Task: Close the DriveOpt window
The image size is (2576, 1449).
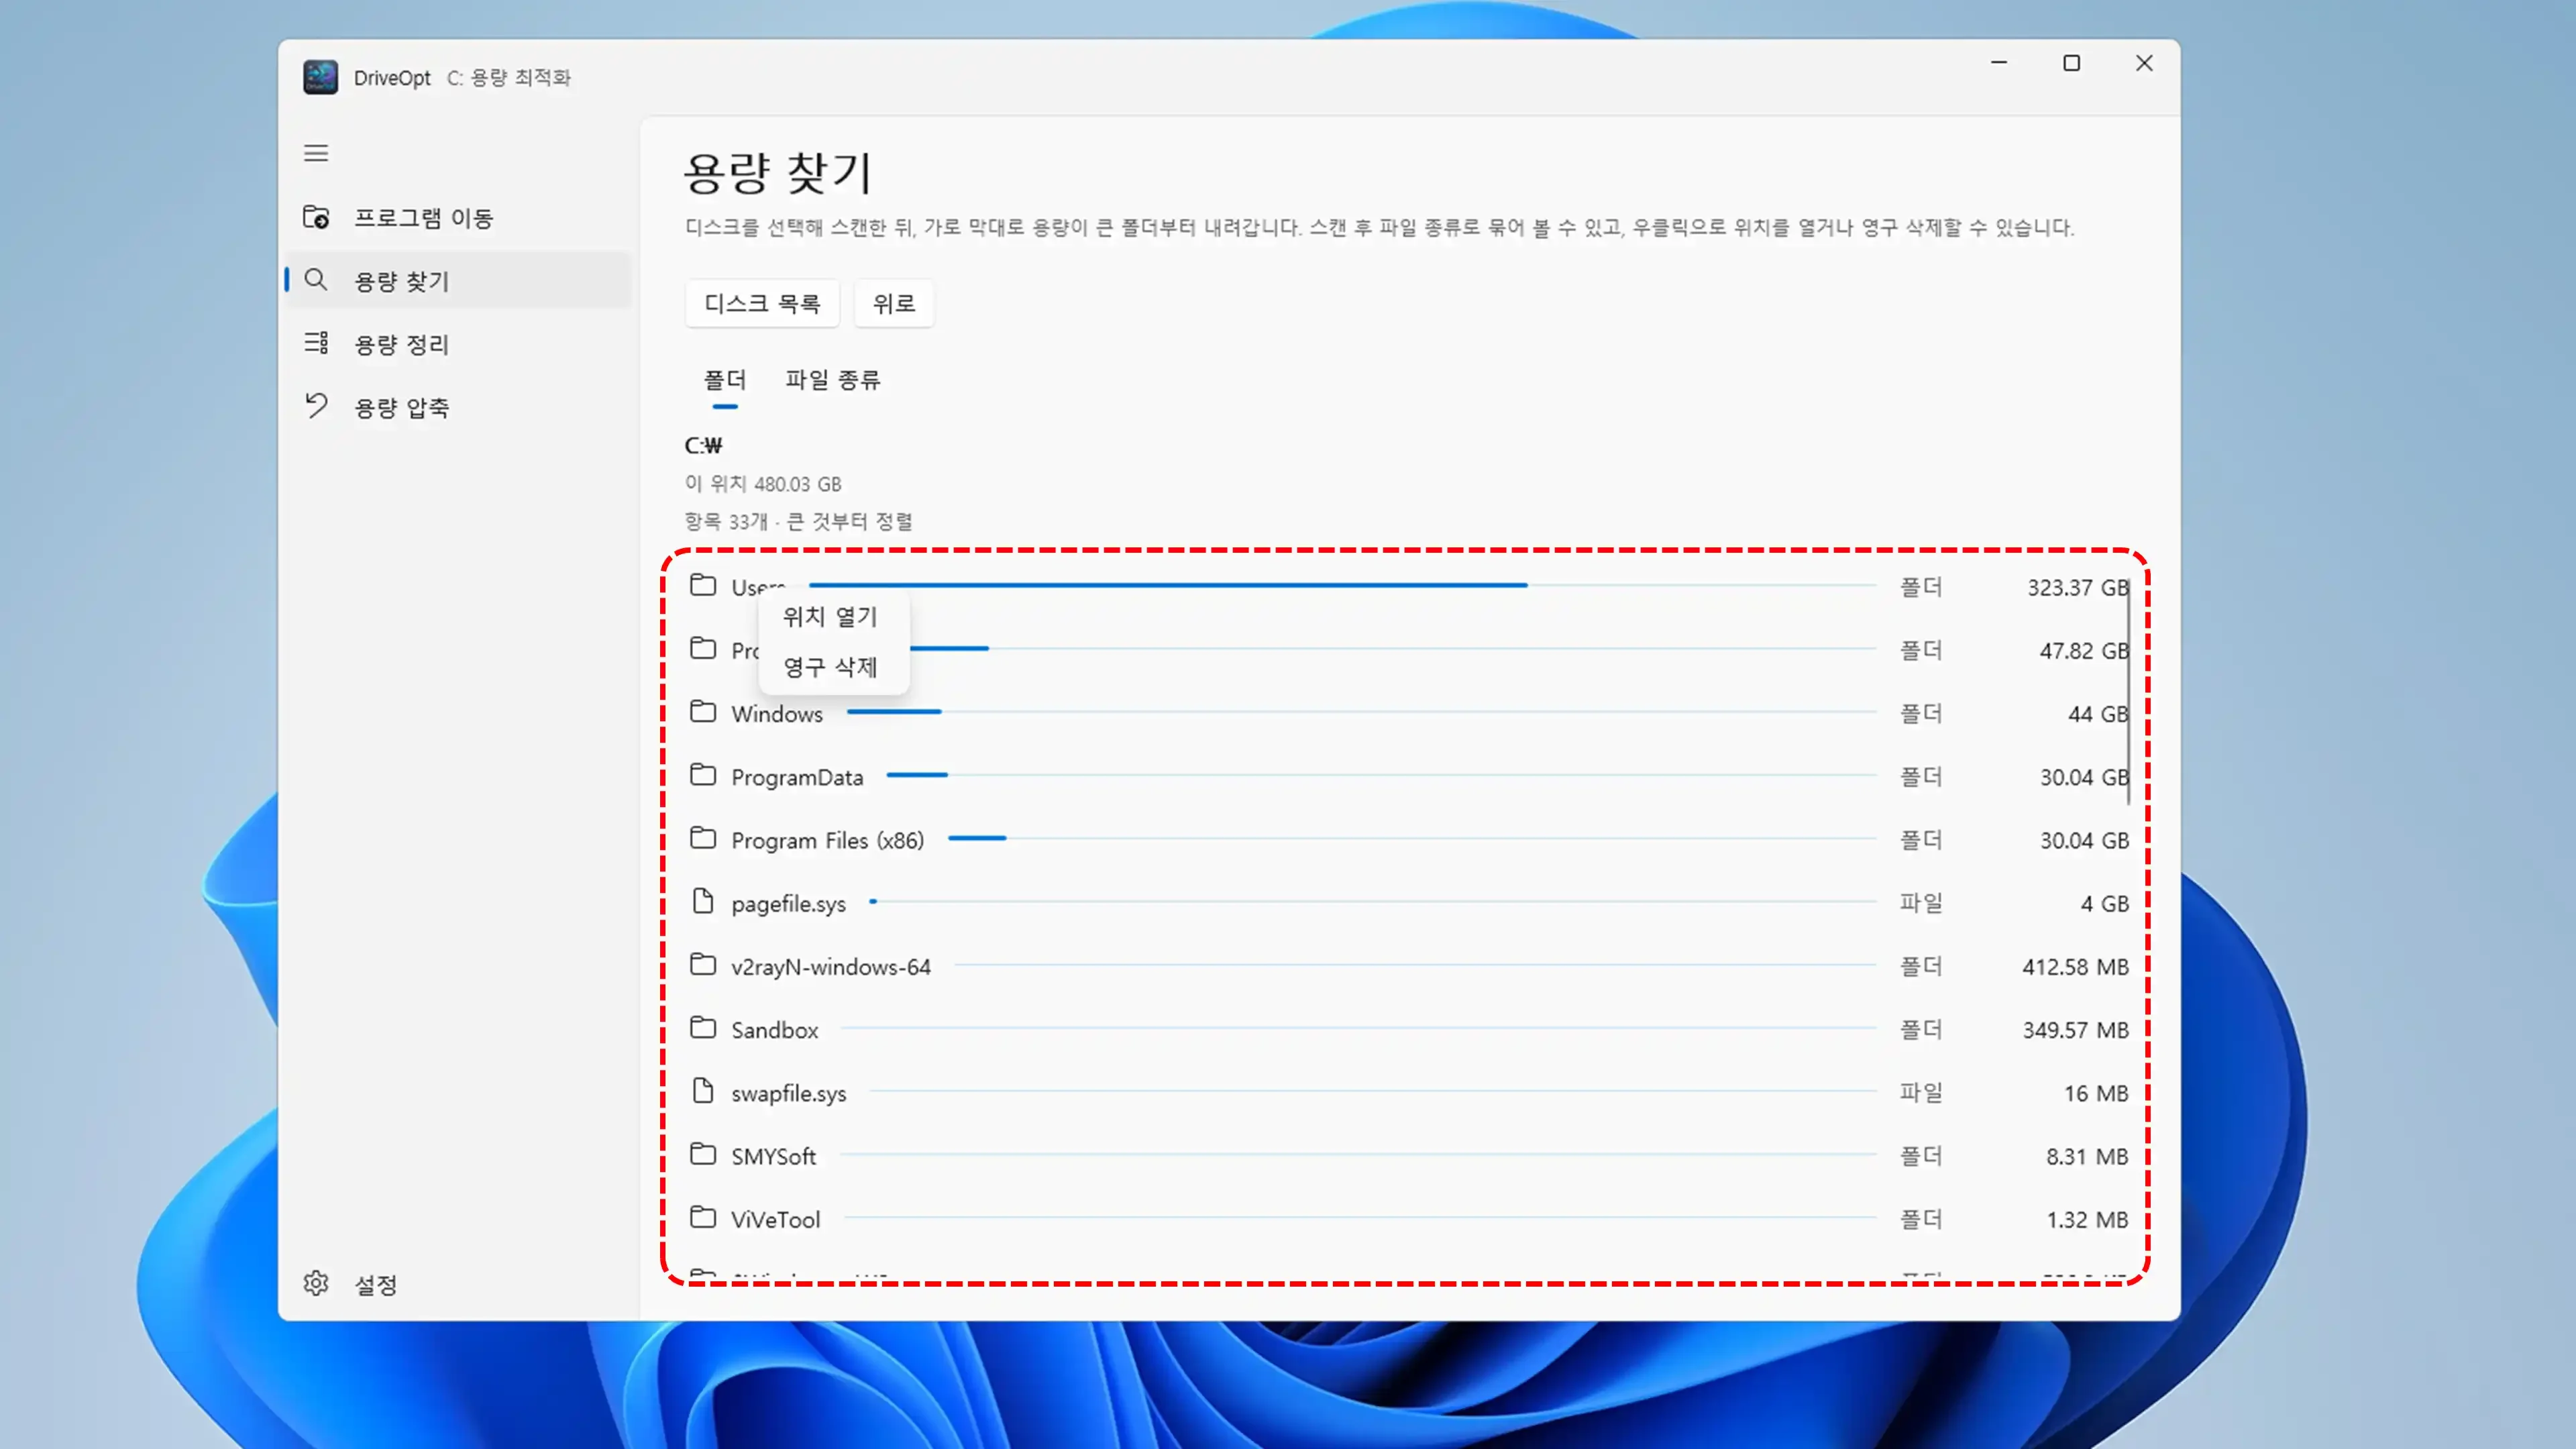Action: coord(2144,63)
